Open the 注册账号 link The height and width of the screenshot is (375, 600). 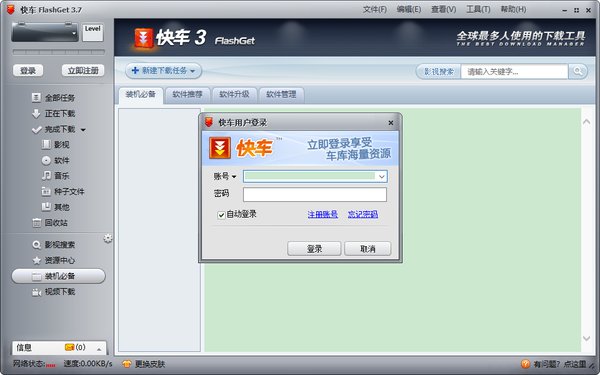point(323,215)
